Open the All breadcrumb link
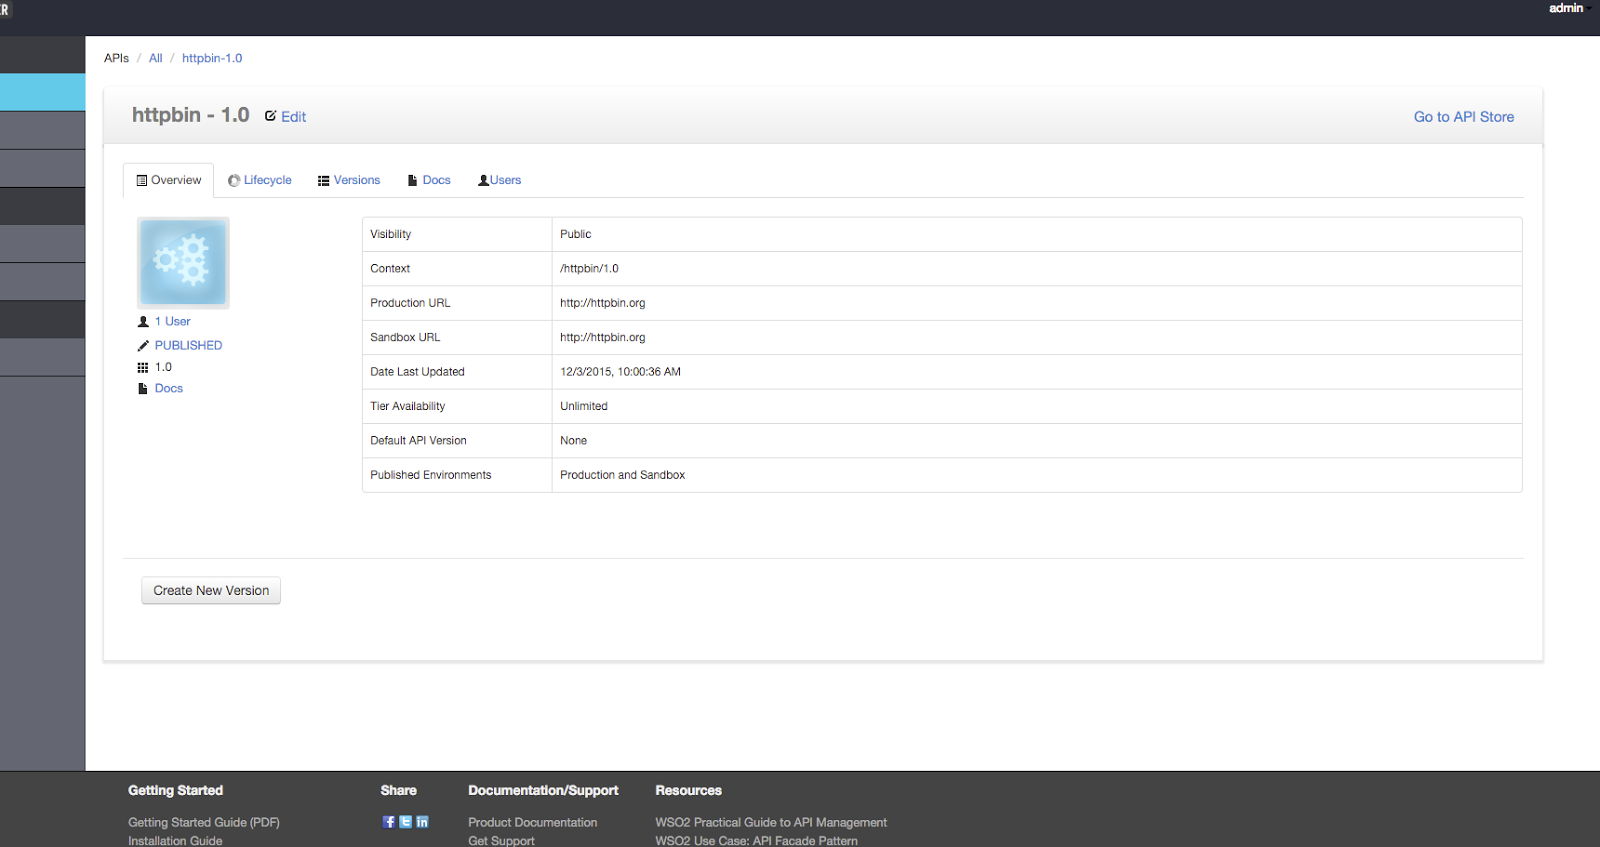The height and width of the screenshot is (847, 1600). coord(155,58)
